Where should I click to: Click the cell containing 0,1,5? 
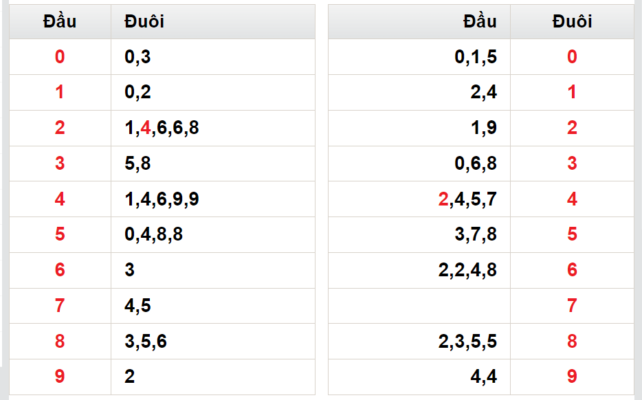[x=419, y=56]
